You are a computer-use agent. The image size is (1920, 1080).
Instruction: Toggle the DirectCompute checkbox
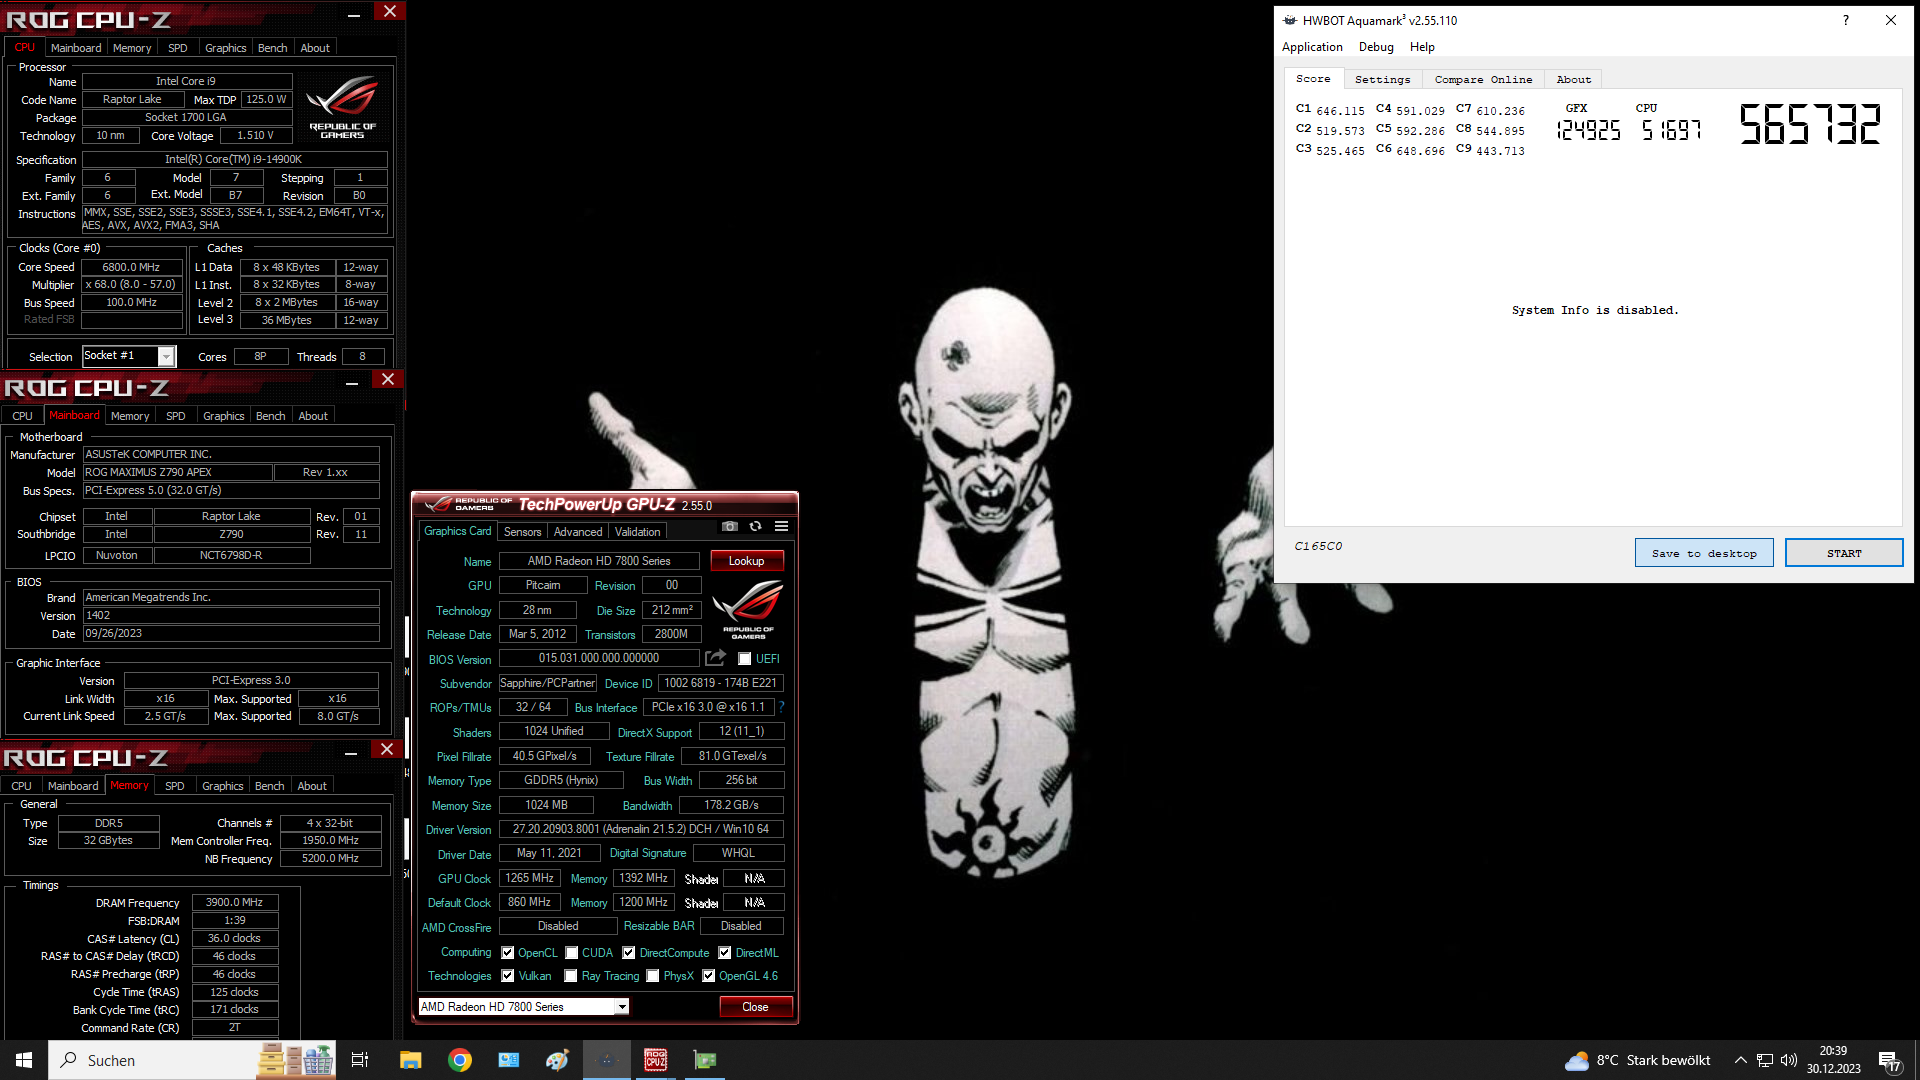pyautogui.click(x=629, y=953)
